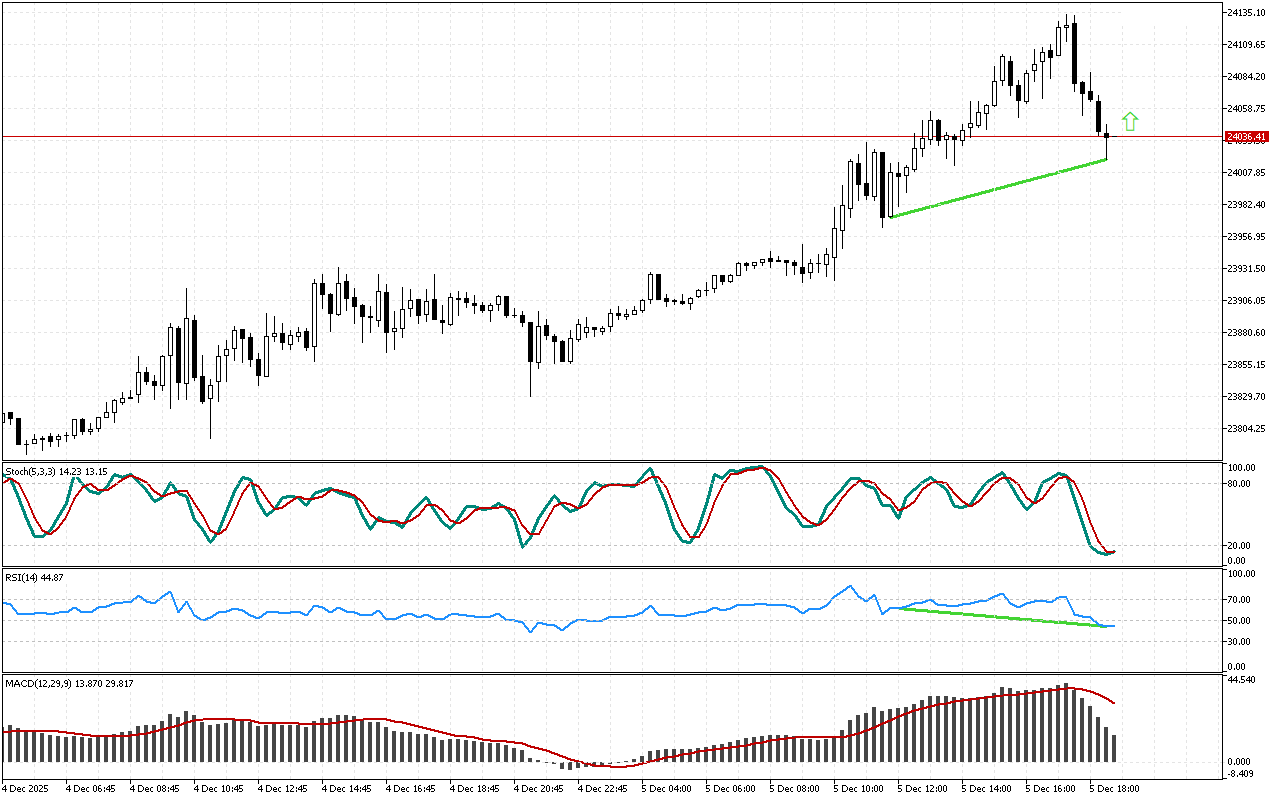Click the 4 Dec 22:45 time label
The height and width of the screenshot is (800, 1280).
pyautogui.click(x=603, y=788)
